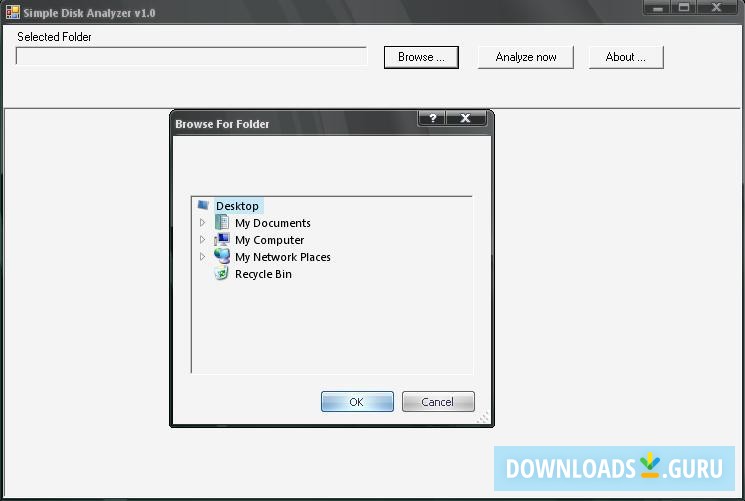This screenshot has width=745, height=501.
Task: Click the Analyze now button
Action: (x=525, y=57)
